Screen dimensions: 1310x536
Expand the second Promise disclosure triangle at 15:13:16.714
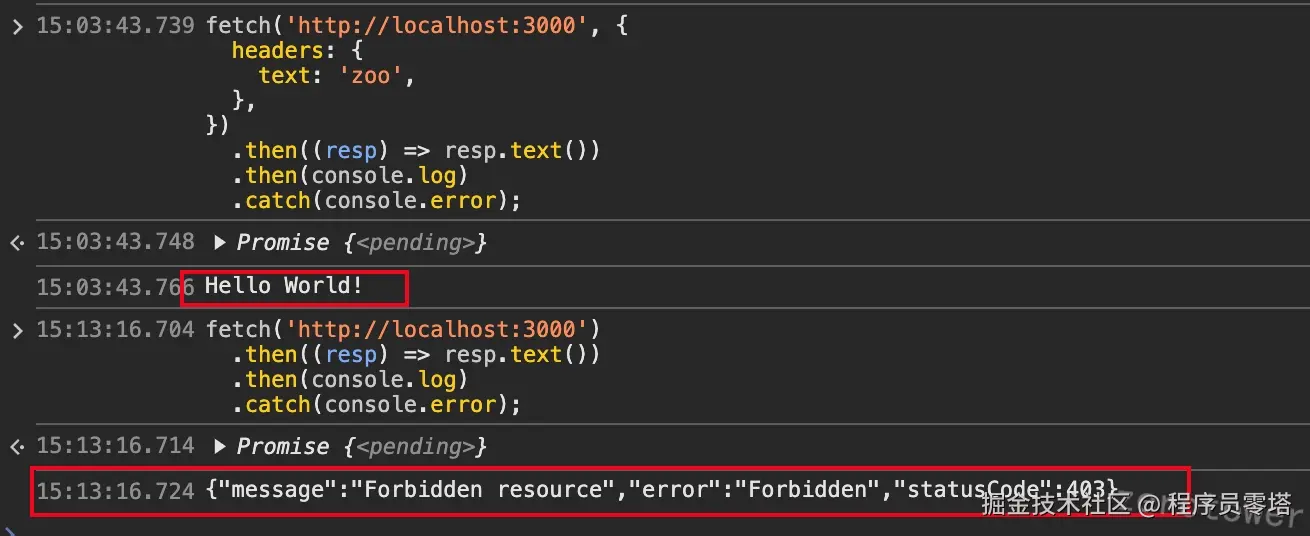tap(220, 447)
